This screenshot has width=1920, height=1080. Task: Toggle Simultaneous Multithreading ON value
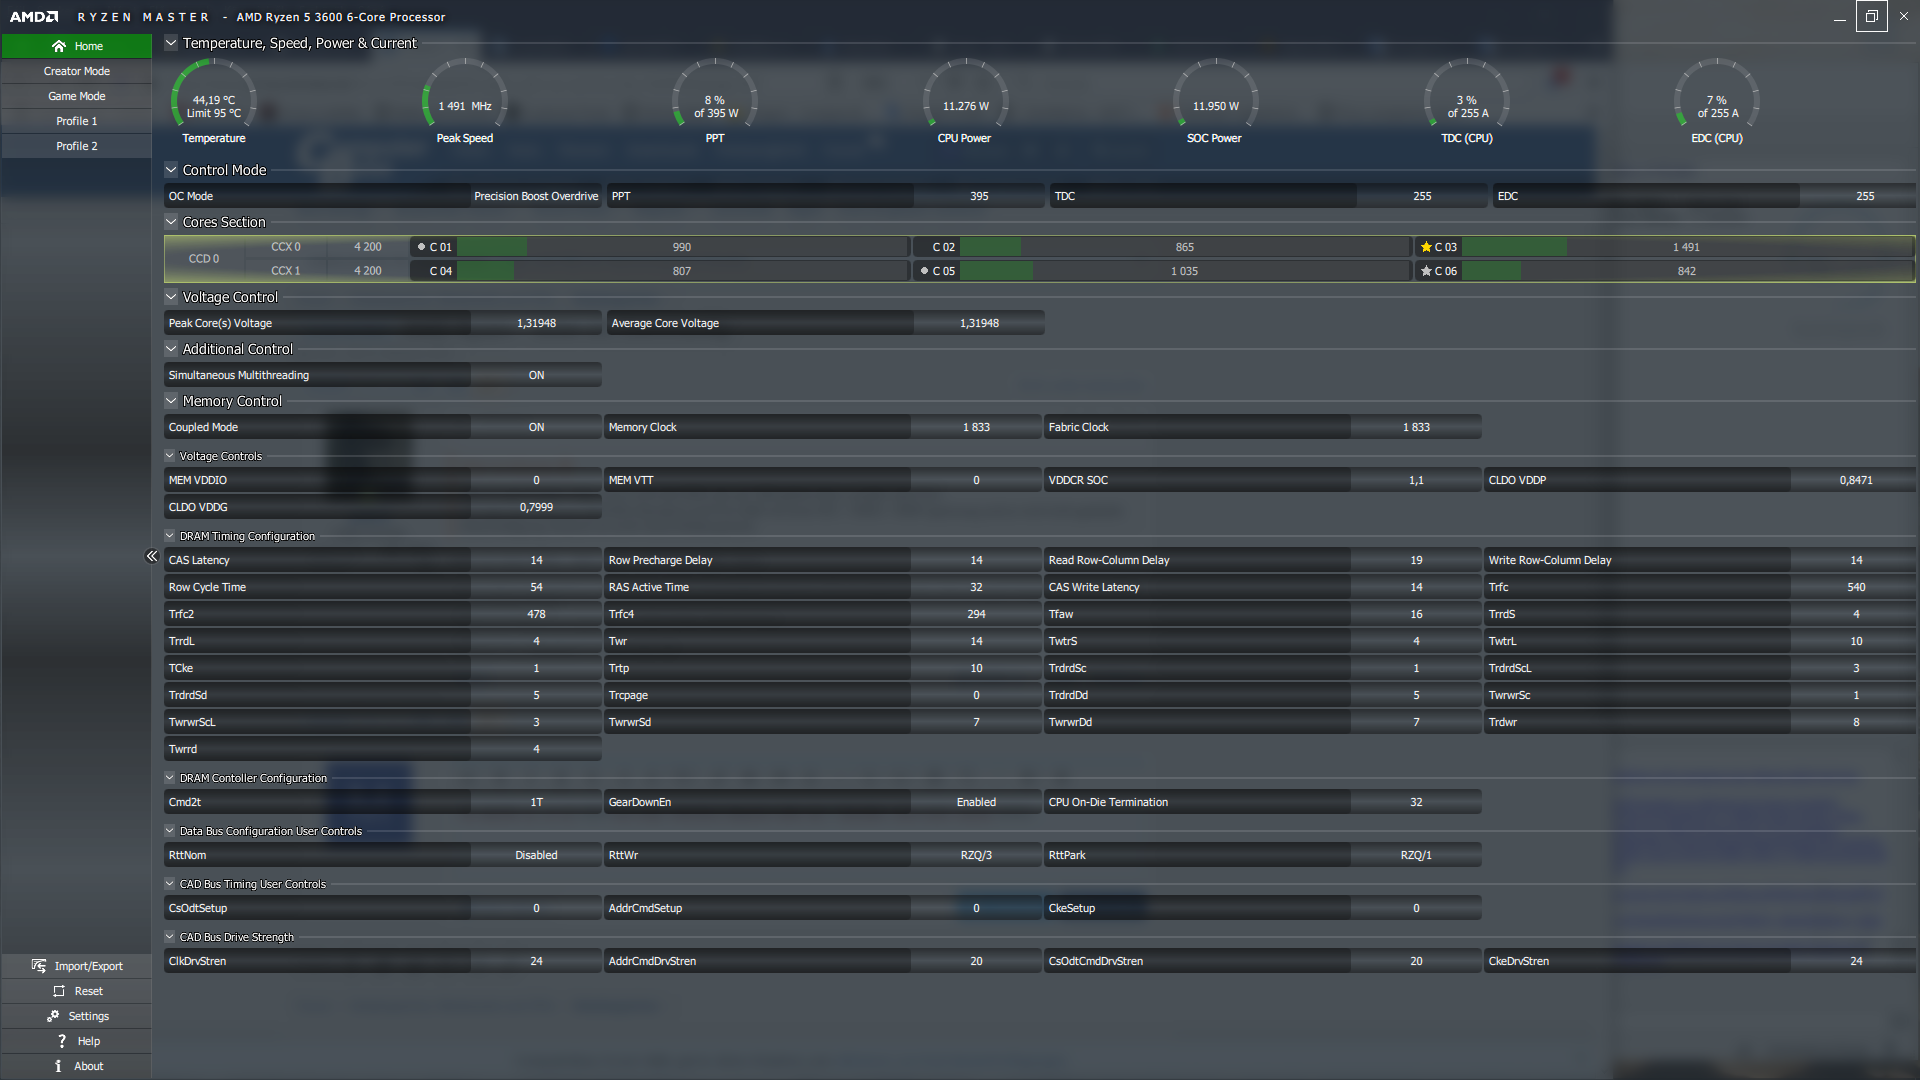point(536,375)
